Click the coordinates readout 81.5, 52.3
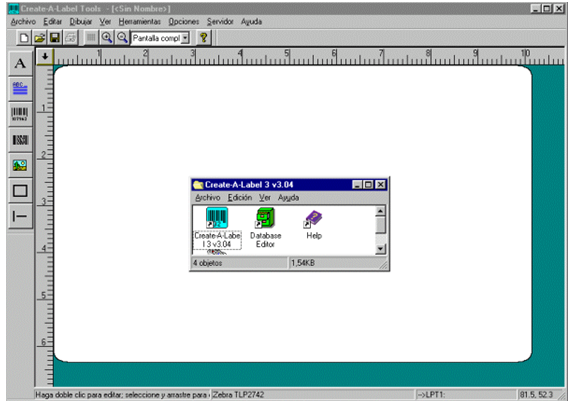 [536, 395]
